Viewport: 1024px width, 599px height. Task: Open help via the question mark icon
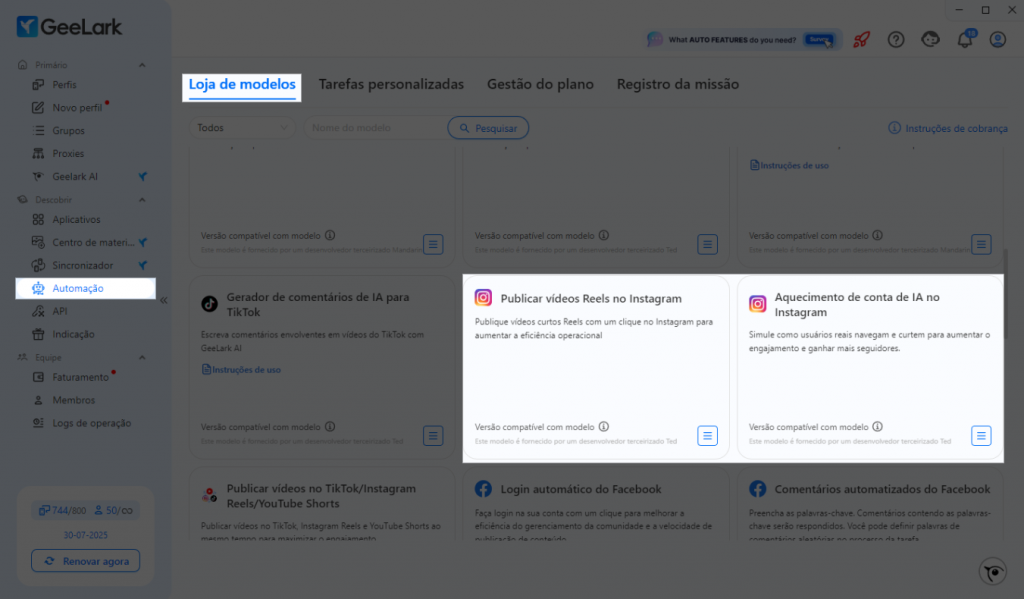pos(896,40)
